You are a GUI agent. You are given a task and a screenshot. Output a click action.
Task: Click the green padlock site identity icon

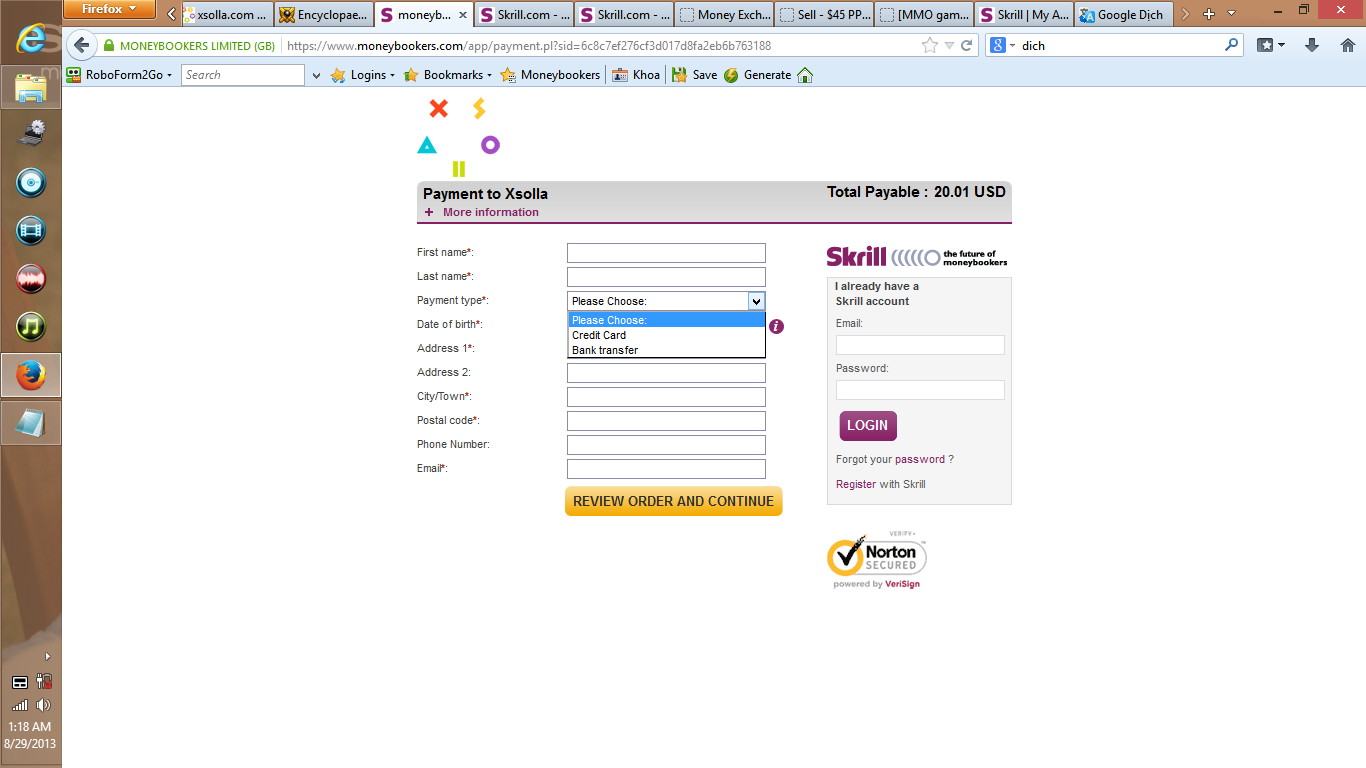[108, 45]
